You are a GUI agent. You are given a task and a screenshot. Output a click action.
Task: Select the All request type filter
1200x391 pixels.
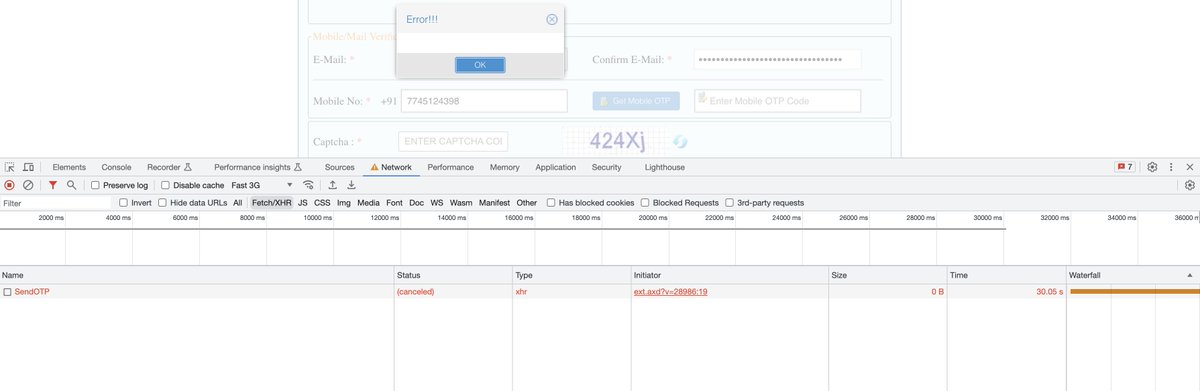coord(238,203)
